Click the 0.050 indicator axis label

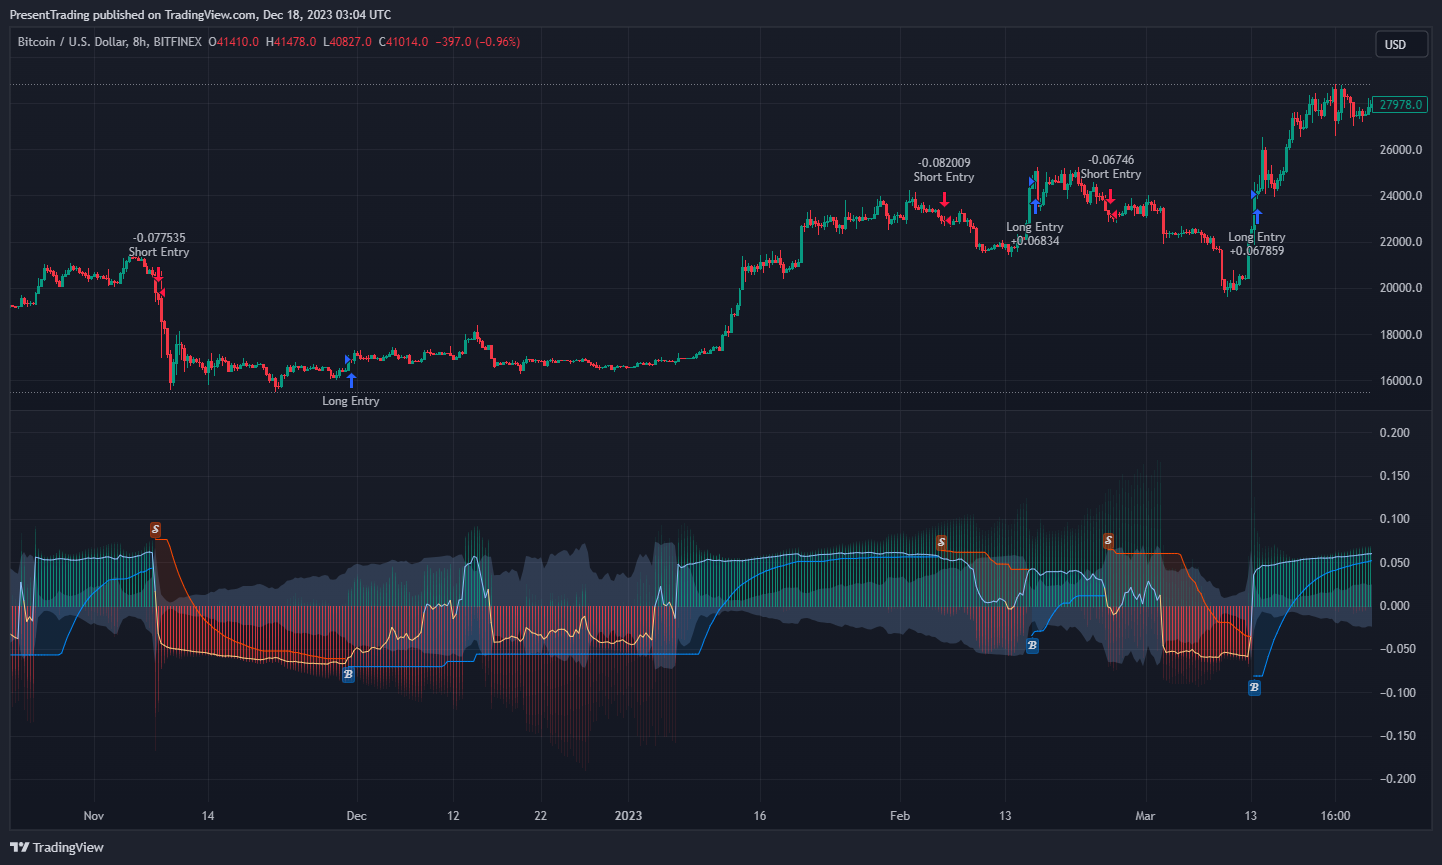tap(1395, 563)
